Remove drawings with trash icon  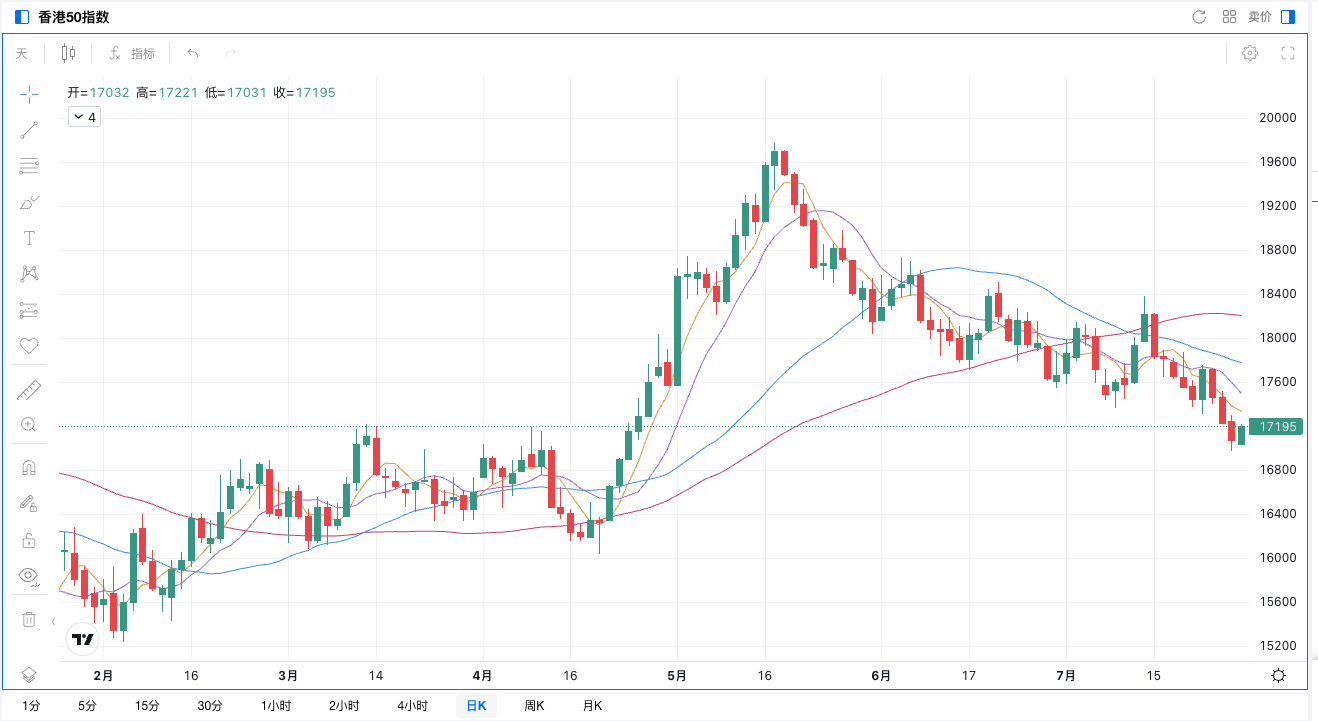coord(29,619)
